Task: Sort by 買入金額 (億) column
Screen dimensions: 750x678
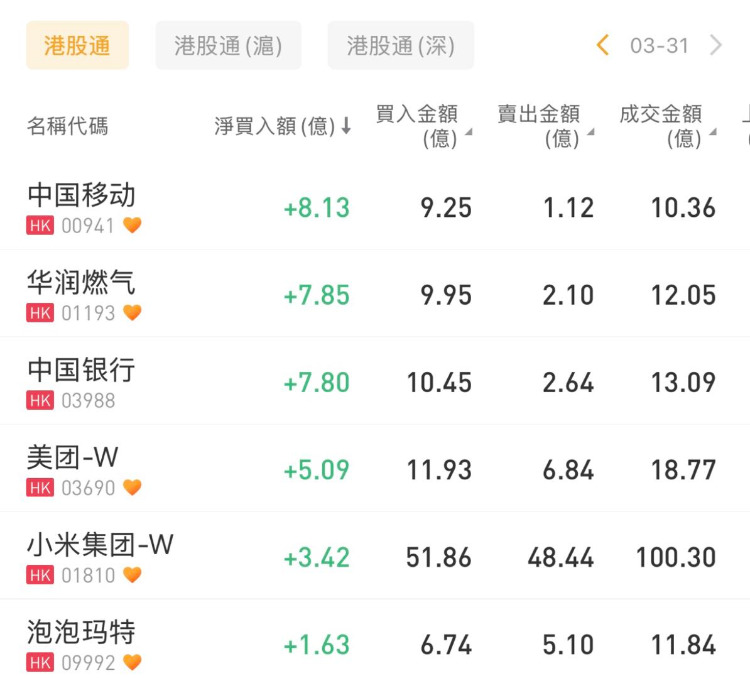Action: click(x=424, y=126)
